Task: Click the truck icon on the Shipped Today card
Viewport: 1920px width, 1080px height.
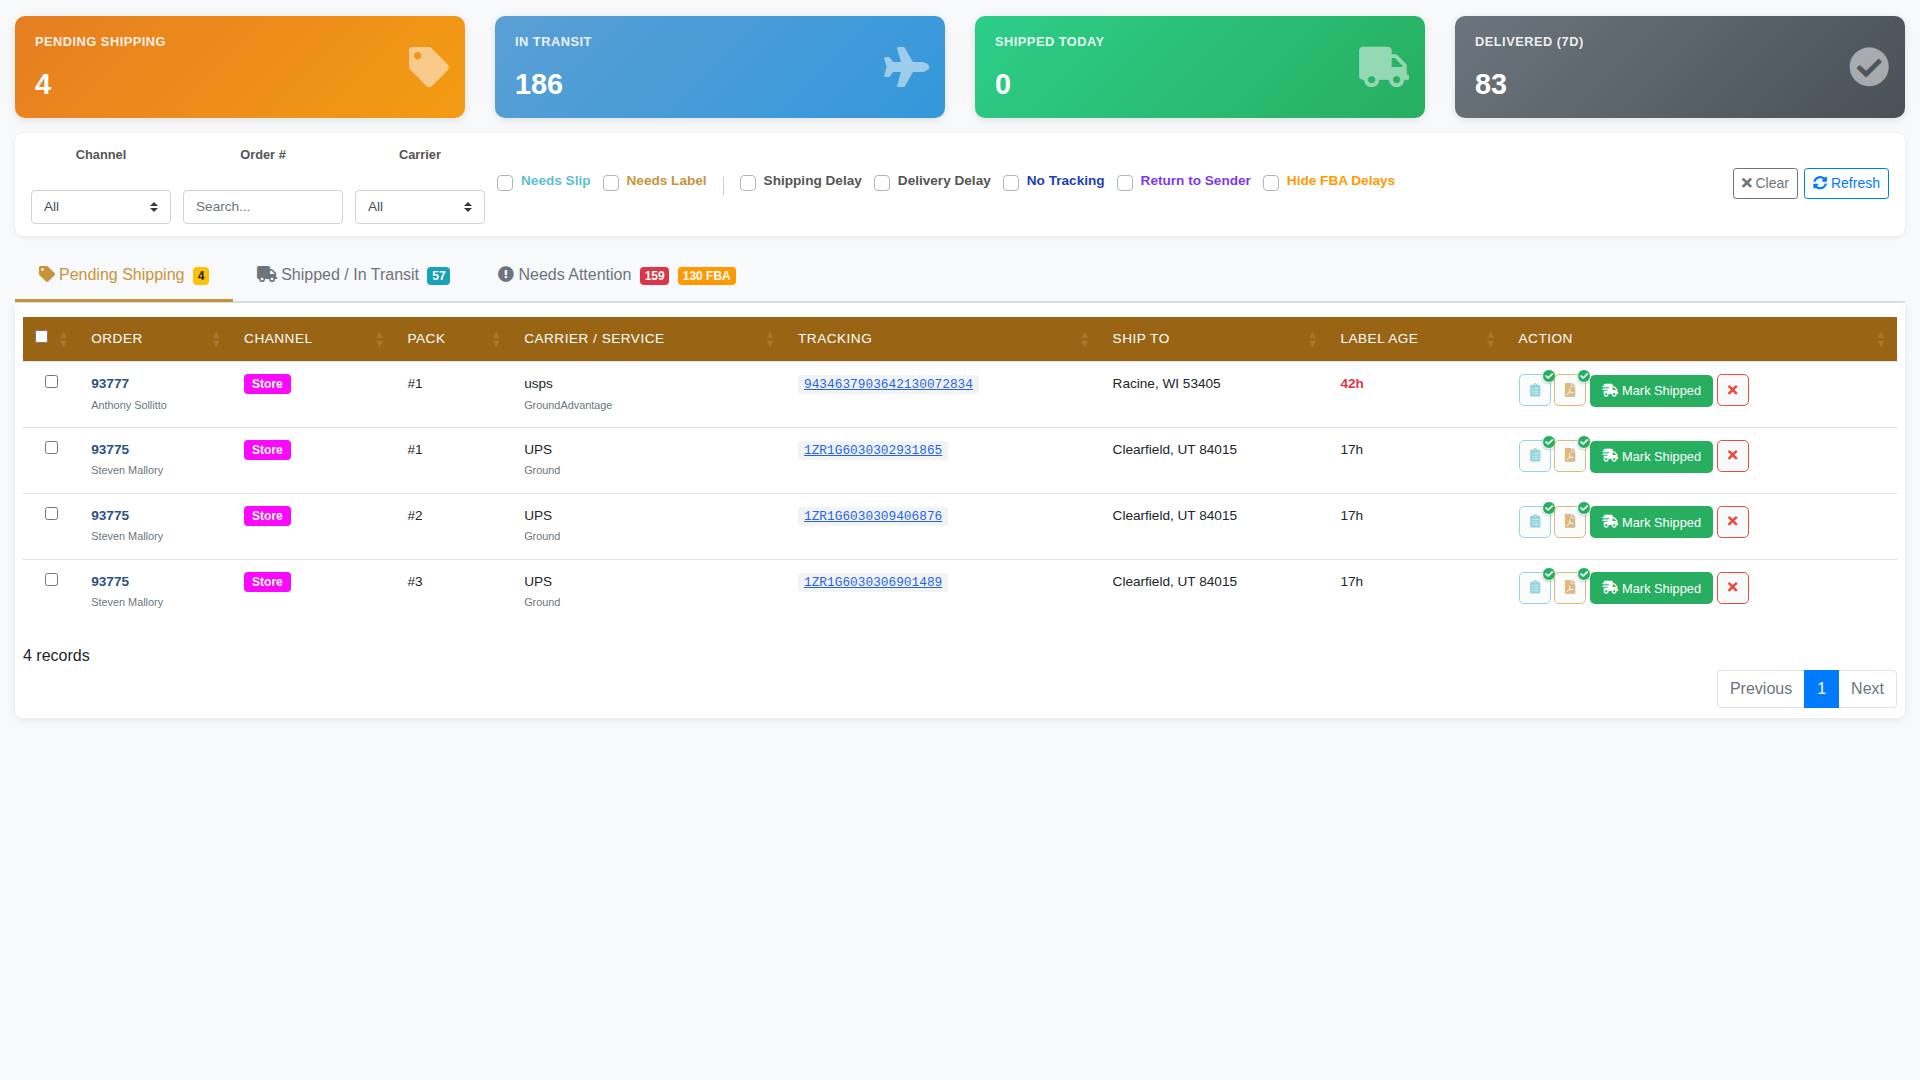Action: 1383,66
